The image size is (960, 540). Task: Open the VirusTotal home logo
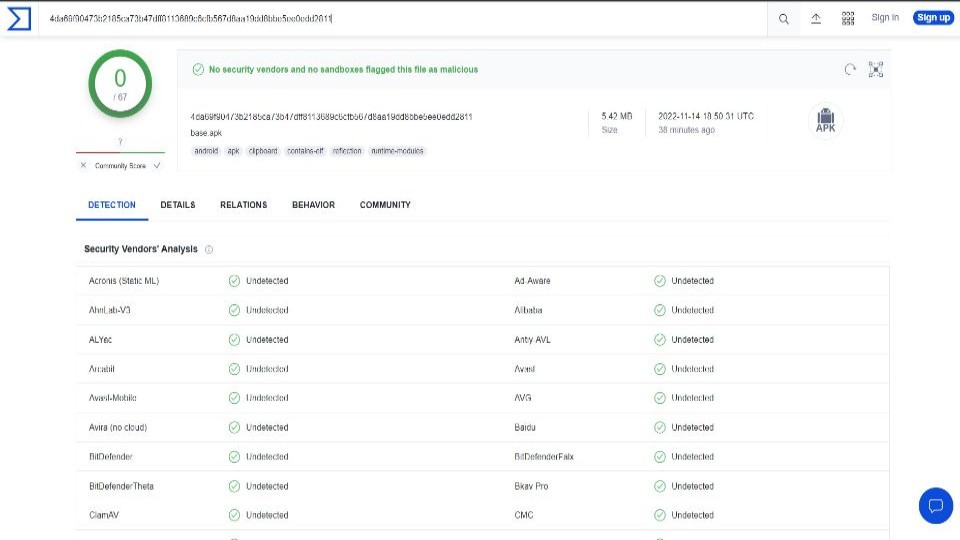19,18
